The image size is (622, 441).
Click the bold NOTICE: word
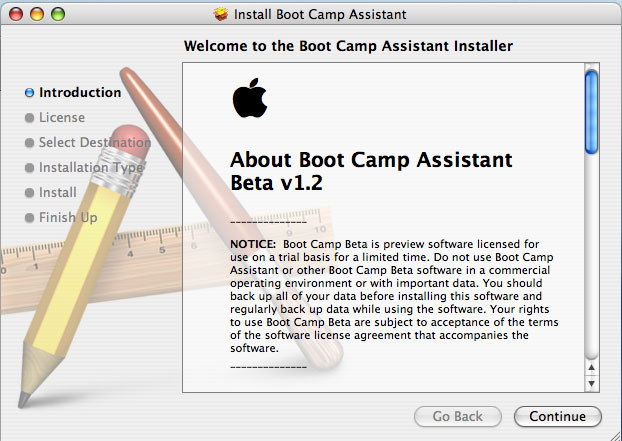(x=253, y=244)
